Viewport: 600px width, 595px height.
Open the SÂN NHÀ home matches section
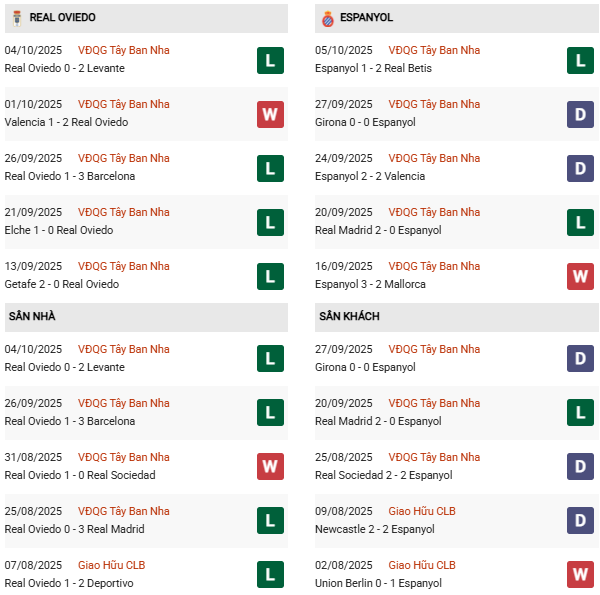[x=32, y=316]
